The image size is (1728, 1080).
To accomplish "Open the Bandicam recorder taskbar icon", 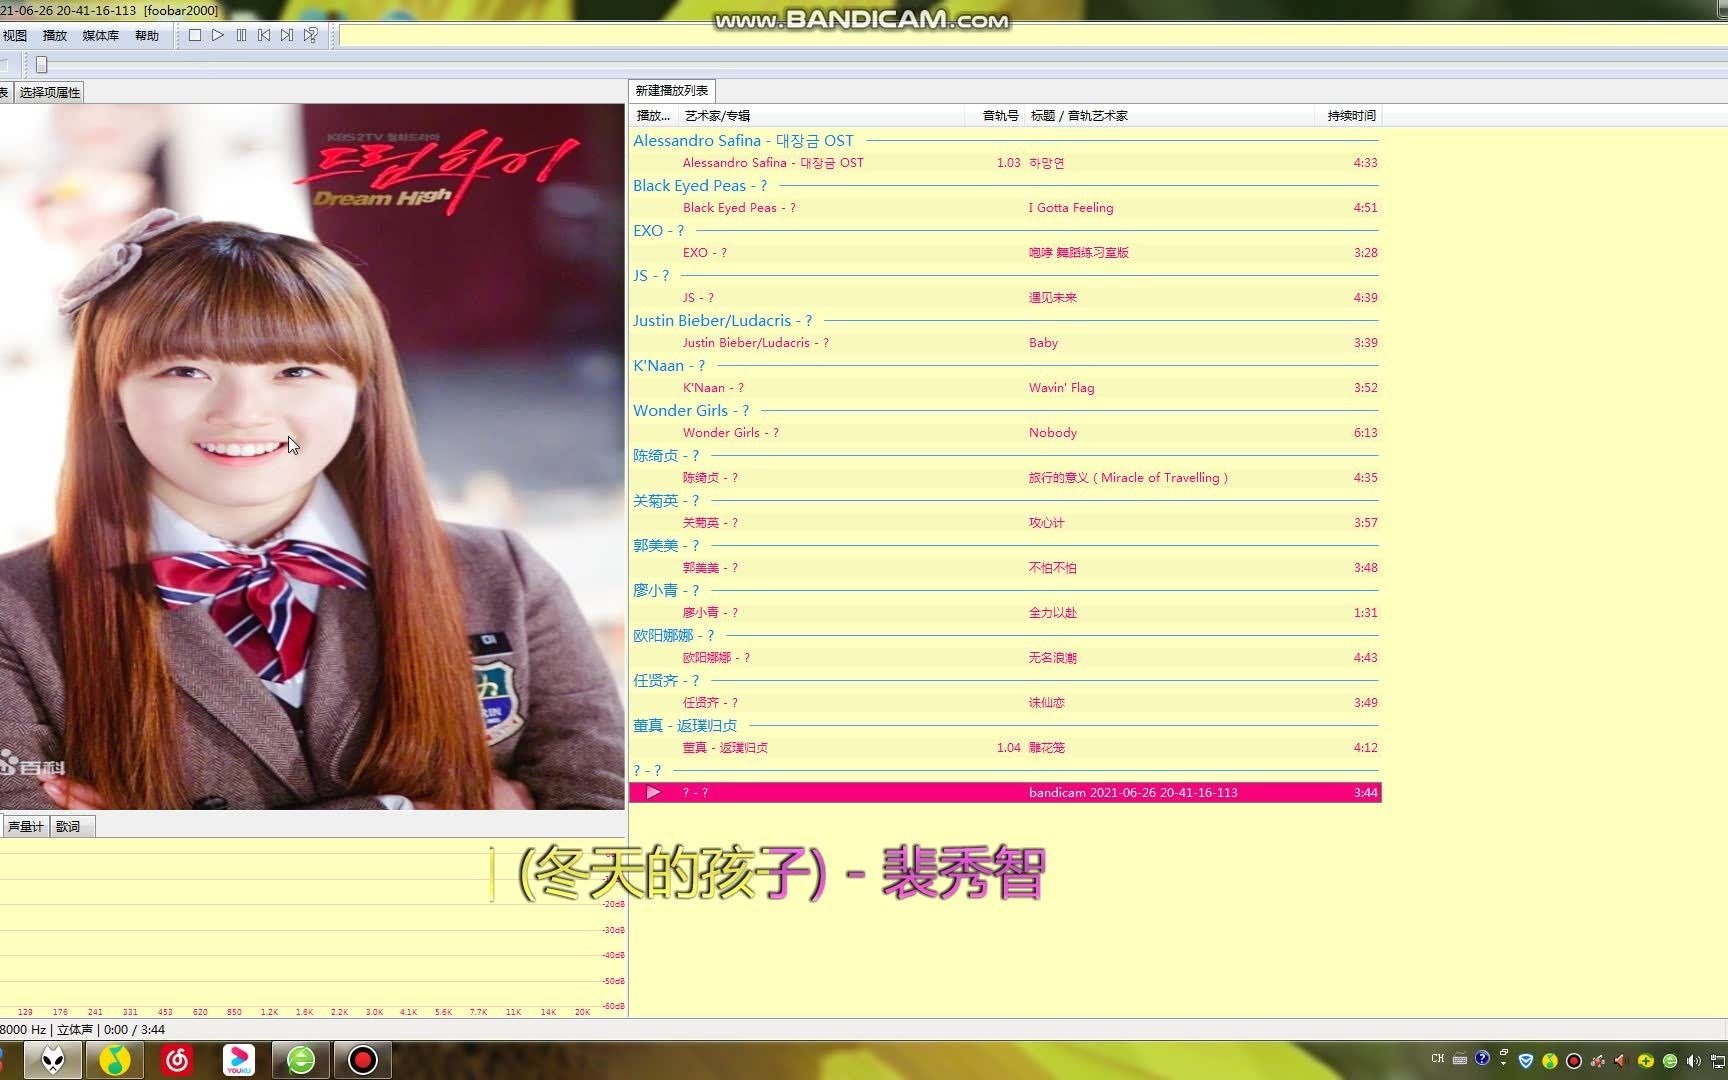I will pos(363,1060).
